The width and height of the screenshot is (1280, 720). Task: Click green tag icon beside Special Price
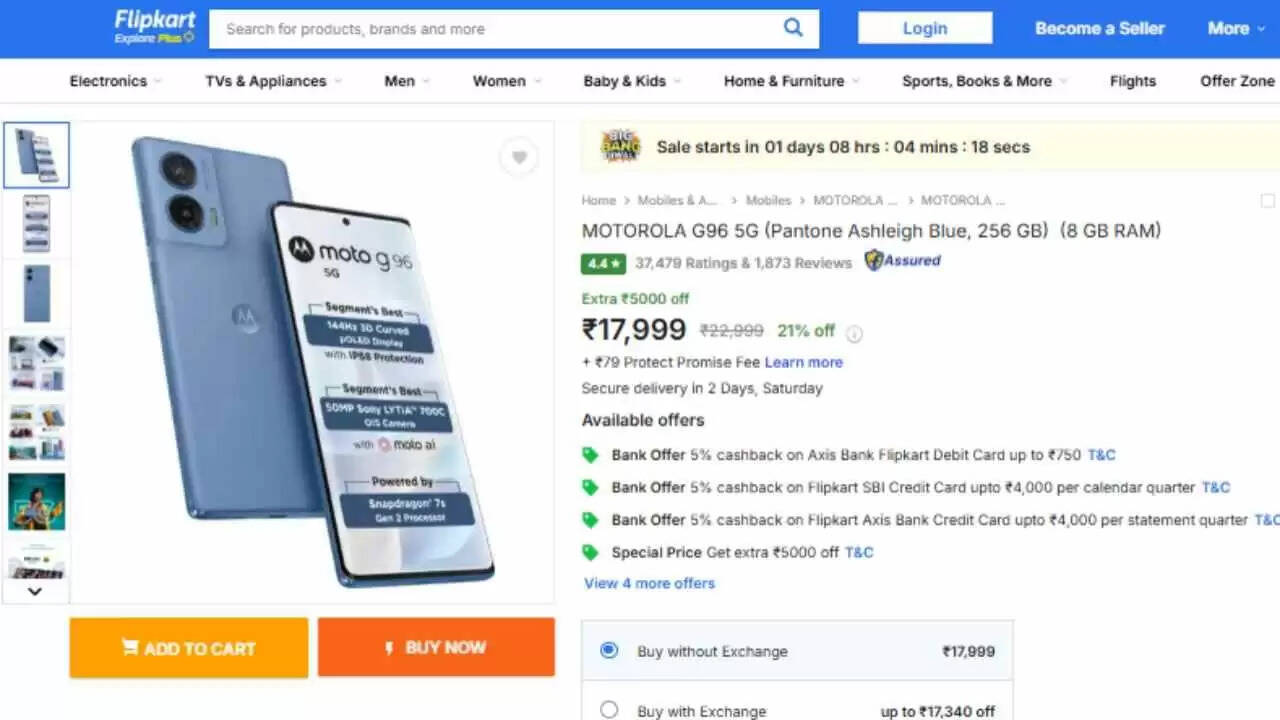[x=590, y=552]
